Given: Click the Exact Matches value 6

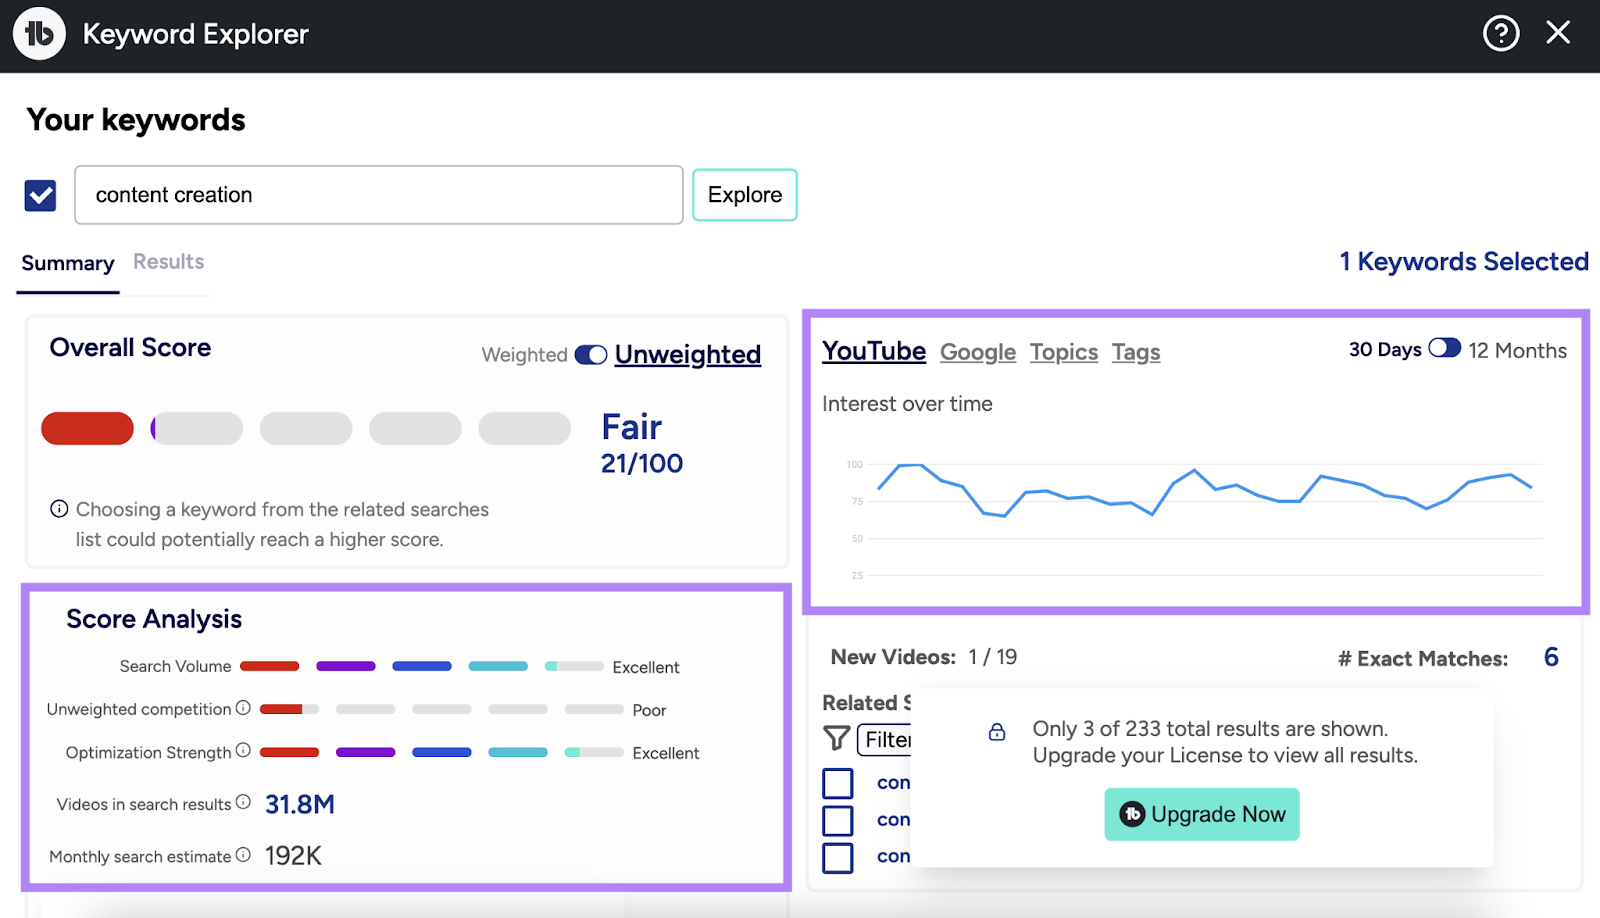Looking at the screenshot, I should pyautogui.click(x=1551, y=657).
